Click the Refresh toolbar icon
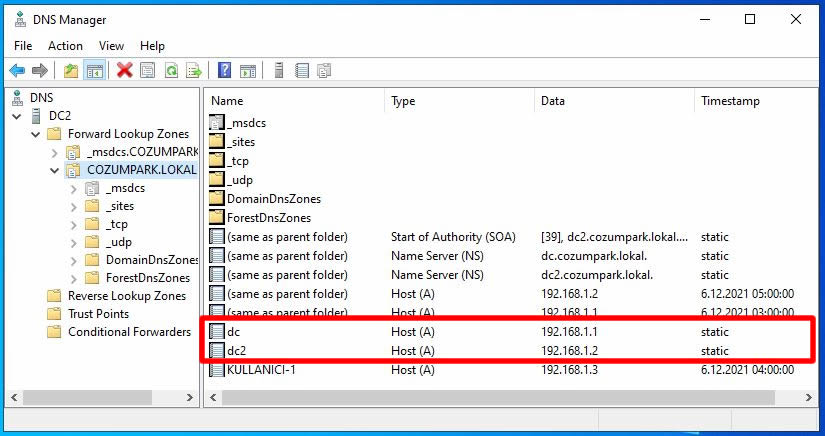The width and height of the screenshot is (825, 436). tap(171, 70)
